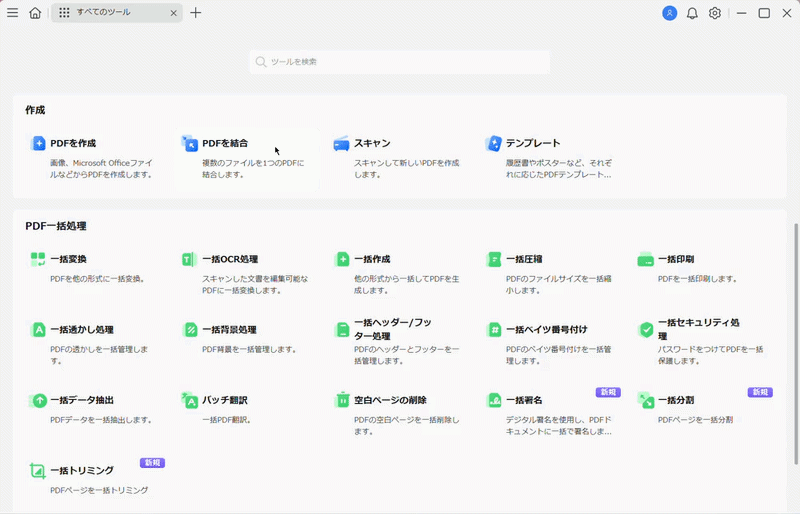Click the 一括背景処理 icon
This screenshot has height=514, width=800.
(190, 330)
